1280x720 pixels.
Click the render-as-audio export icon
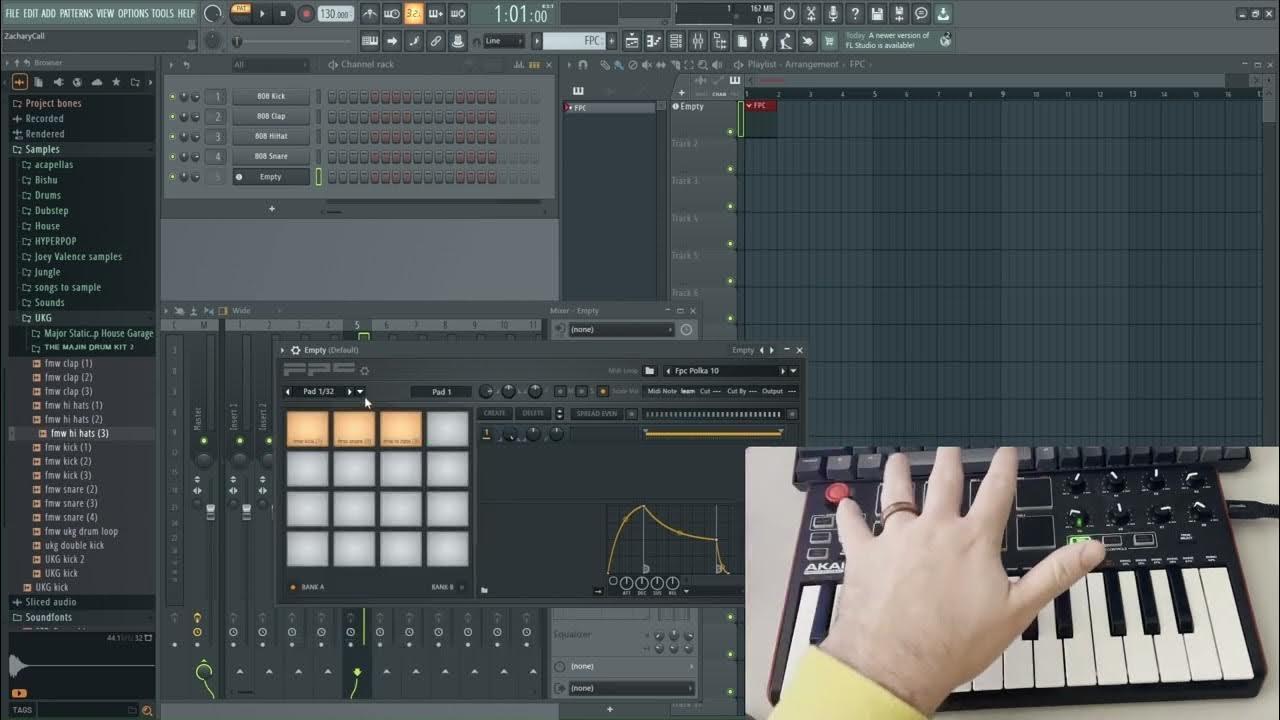[x=899, y=14]
